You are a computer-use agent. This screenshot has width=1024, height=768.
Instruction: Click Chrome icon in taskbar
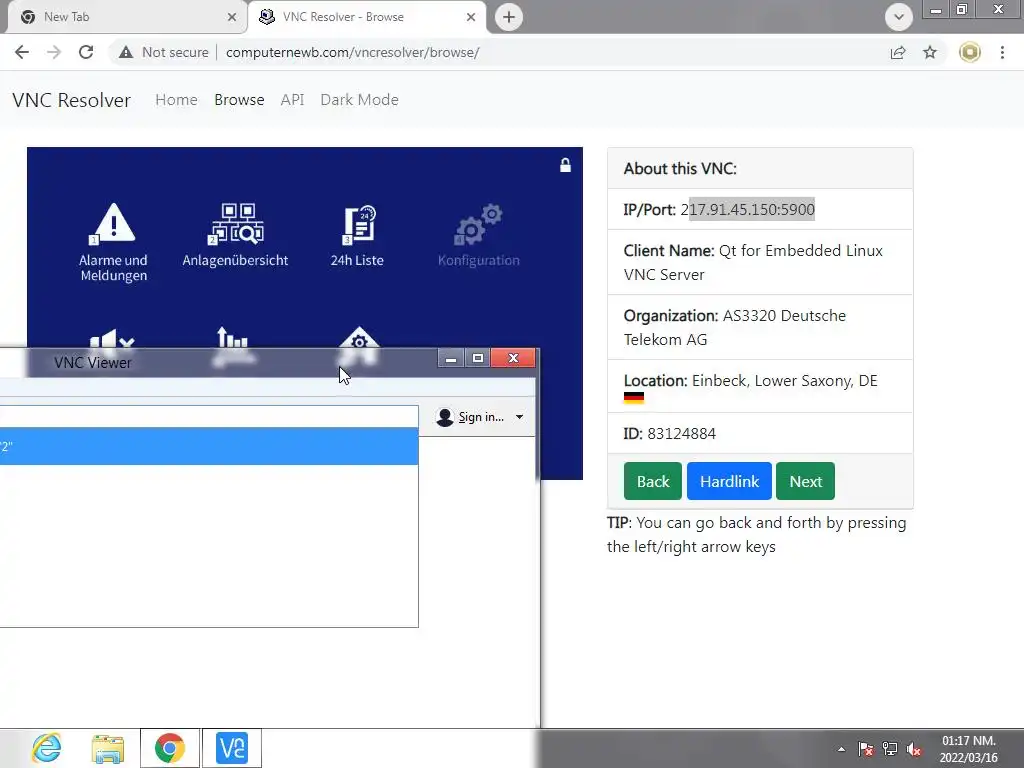pyautogui.click(x=170, y=748)
